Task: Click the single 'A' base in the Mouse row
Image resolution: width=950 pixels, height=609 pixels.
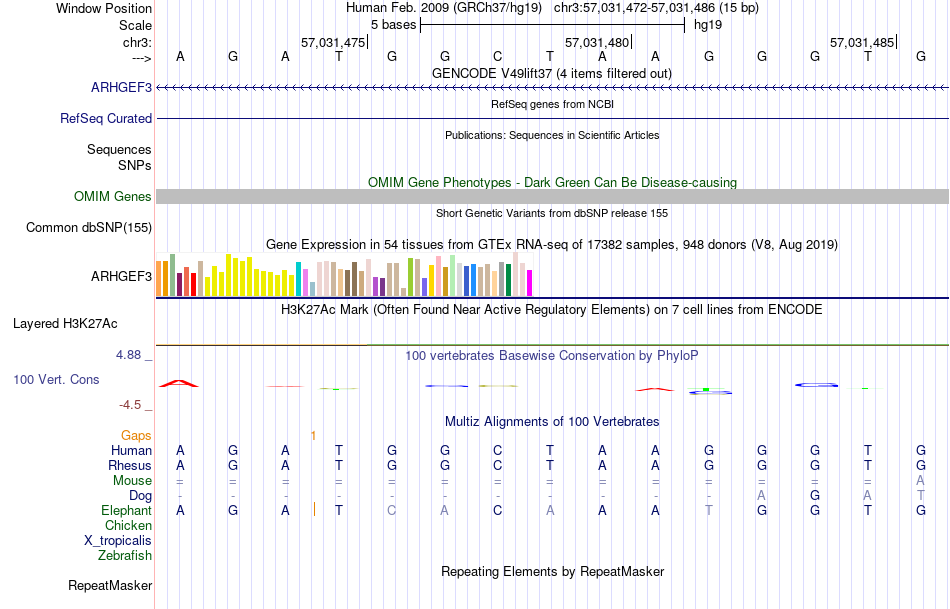Action: pos(920,481)
